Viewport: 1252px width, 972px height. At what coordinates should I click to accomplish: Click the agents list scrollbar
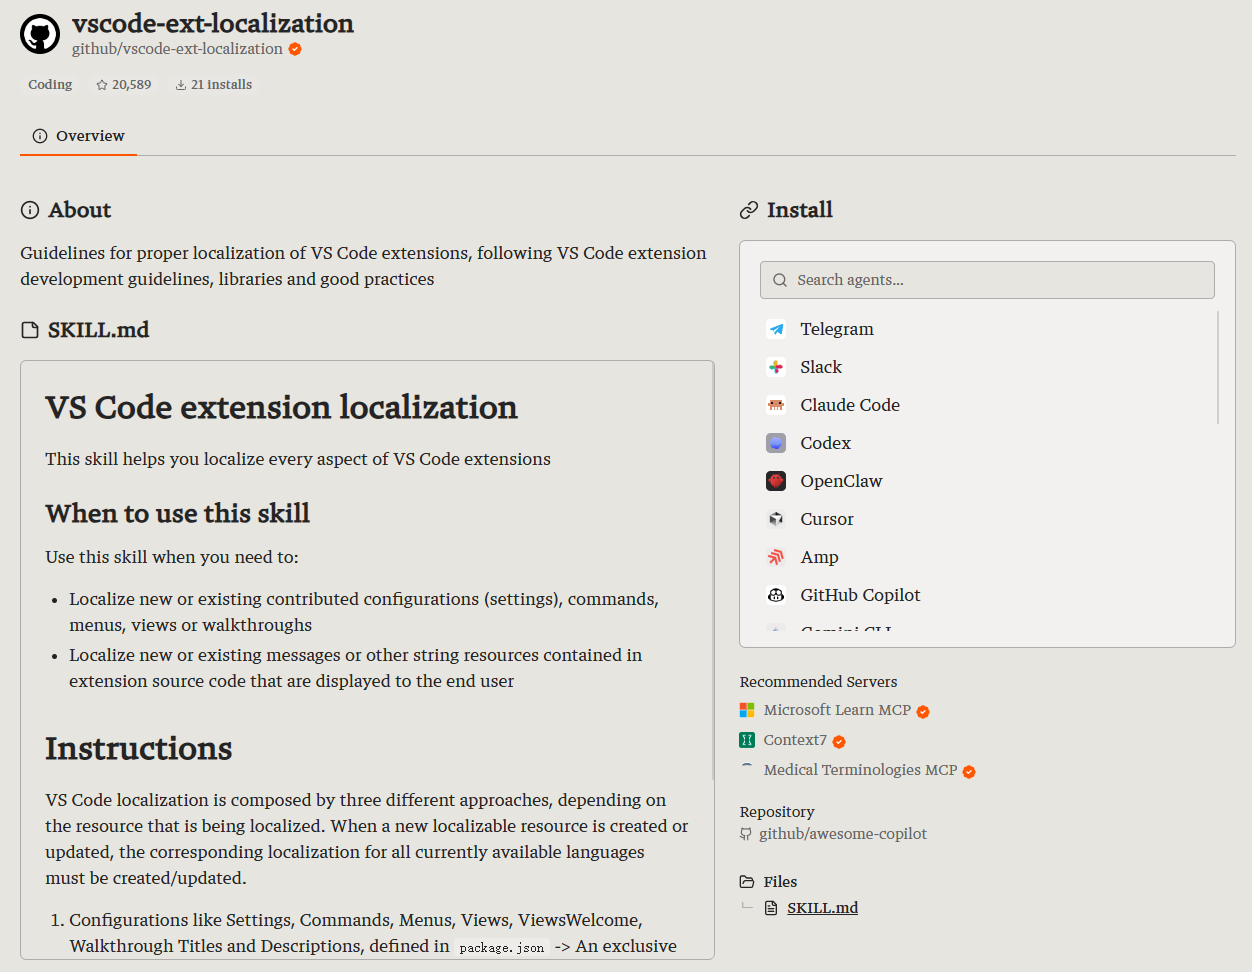pyautogui.click(x=1218, y=367)
